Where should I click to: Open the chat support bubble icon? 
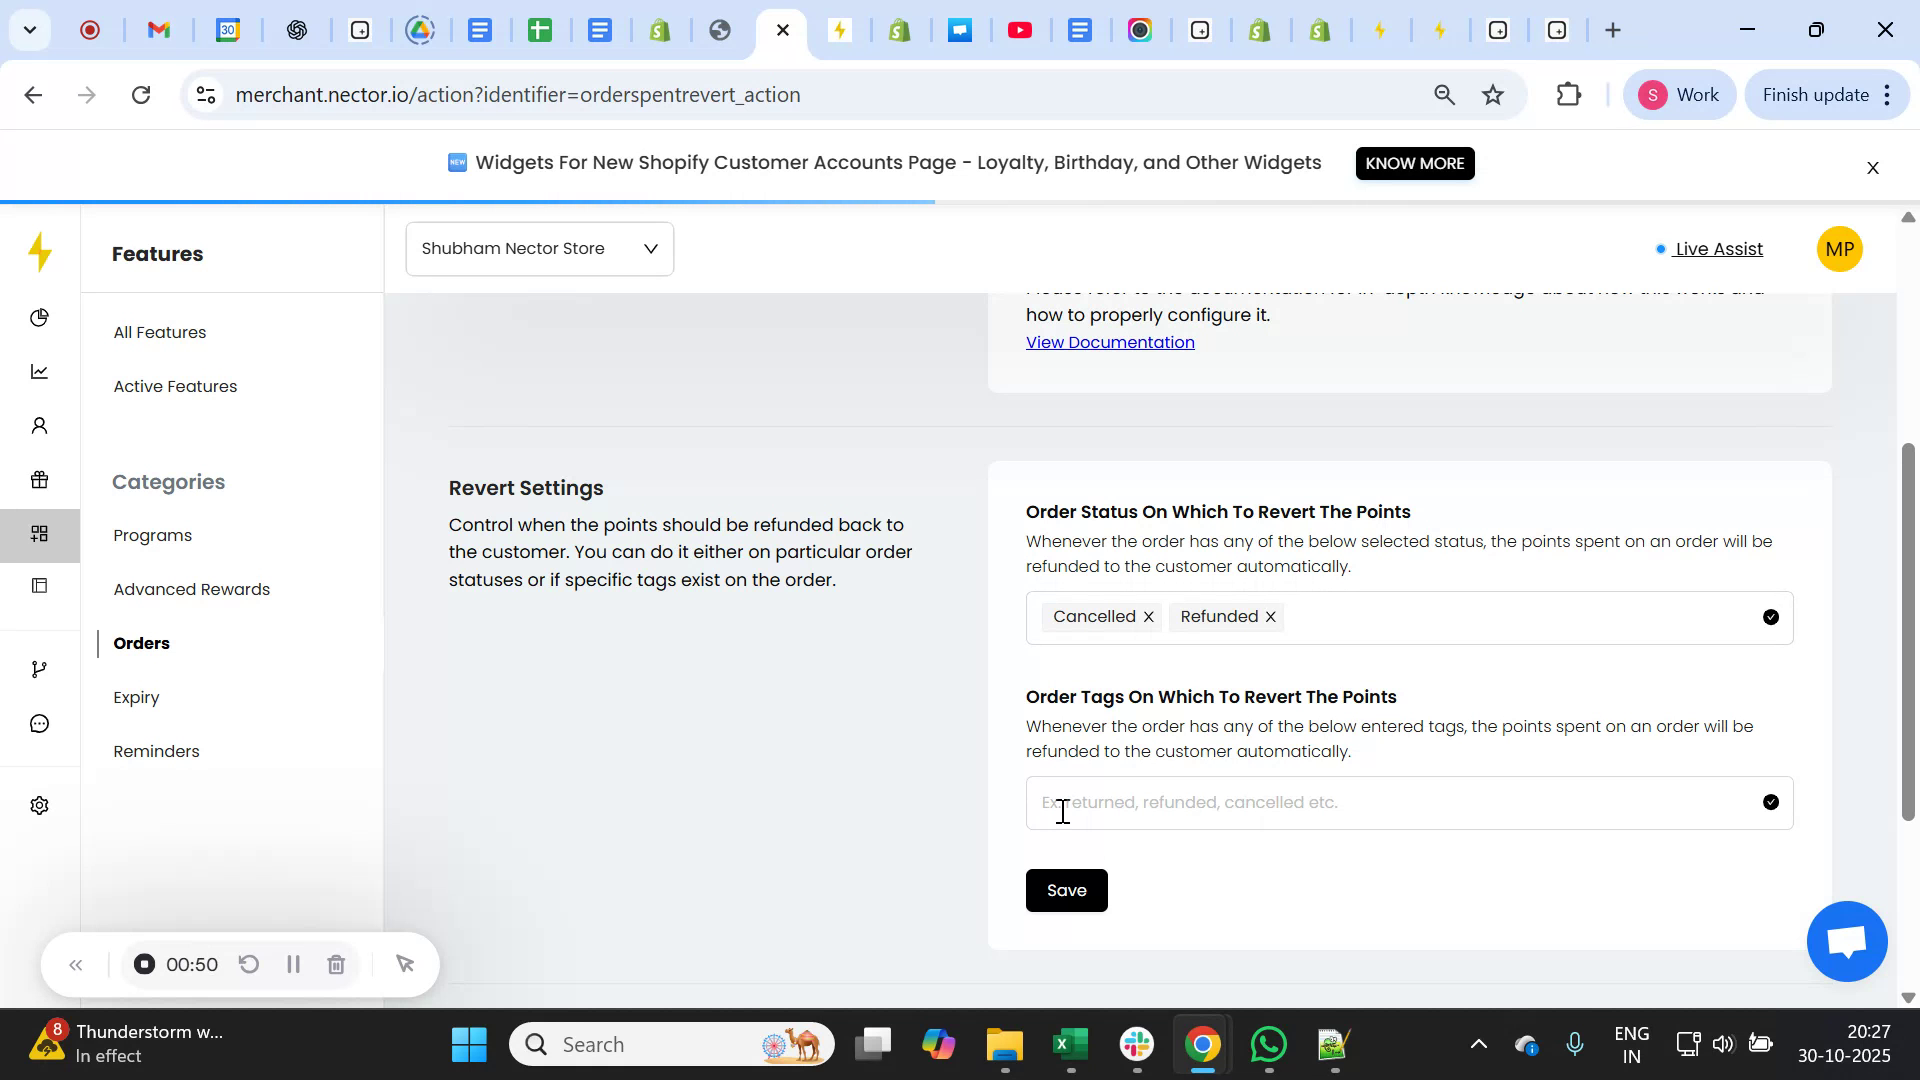pyautogui.click(x=40, y=723)
